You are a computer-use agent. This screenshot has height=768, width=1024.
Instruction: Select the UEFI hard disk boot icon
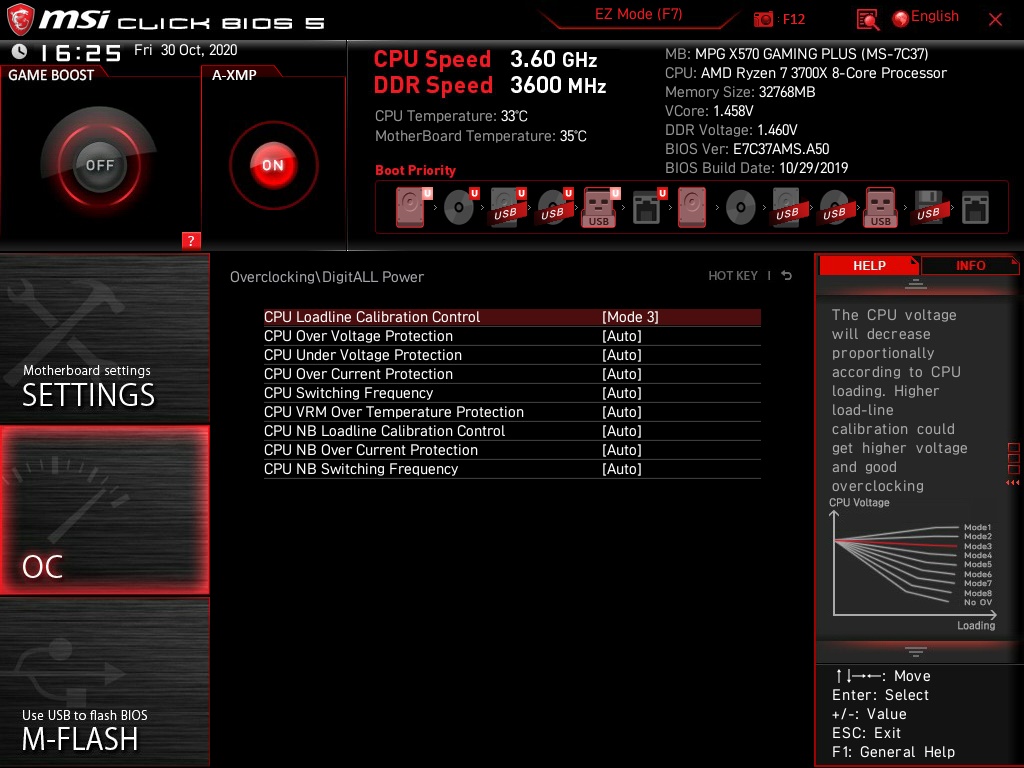pyautogui.click(x=413, y=207)
